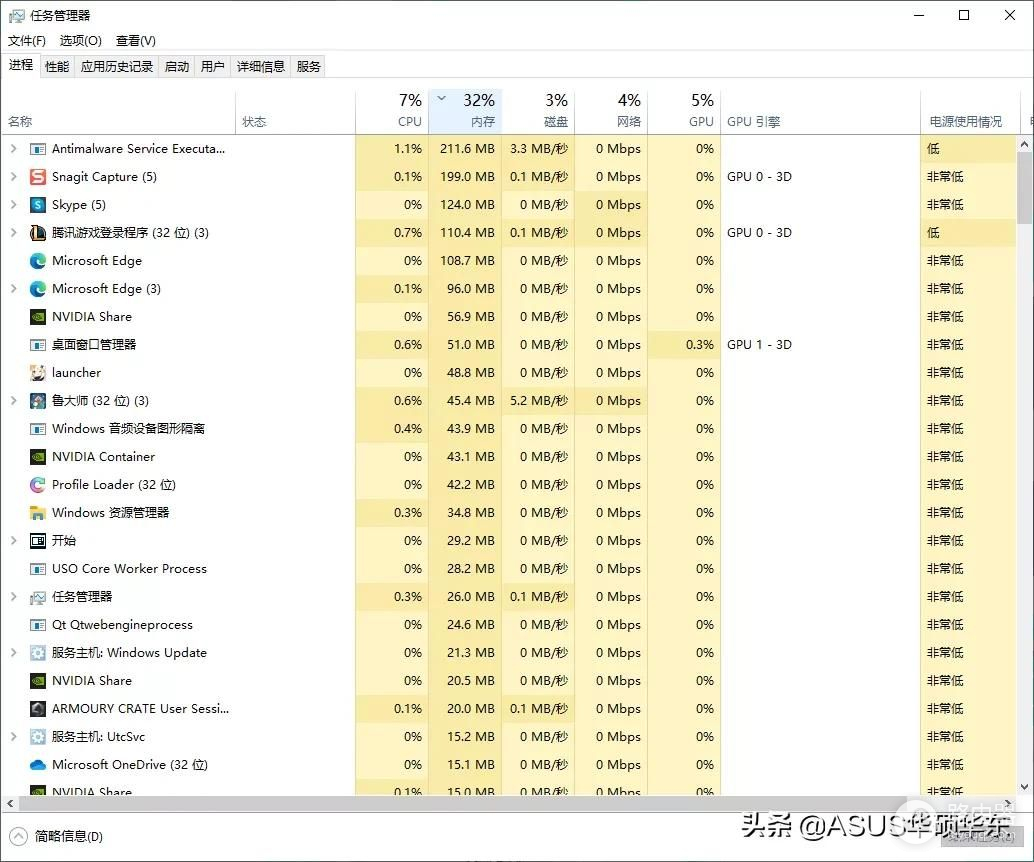Expand 服务主机: Windows Update entry
Image resolution: width=1034 pixels, height=862 pixels.
(13, 653)
